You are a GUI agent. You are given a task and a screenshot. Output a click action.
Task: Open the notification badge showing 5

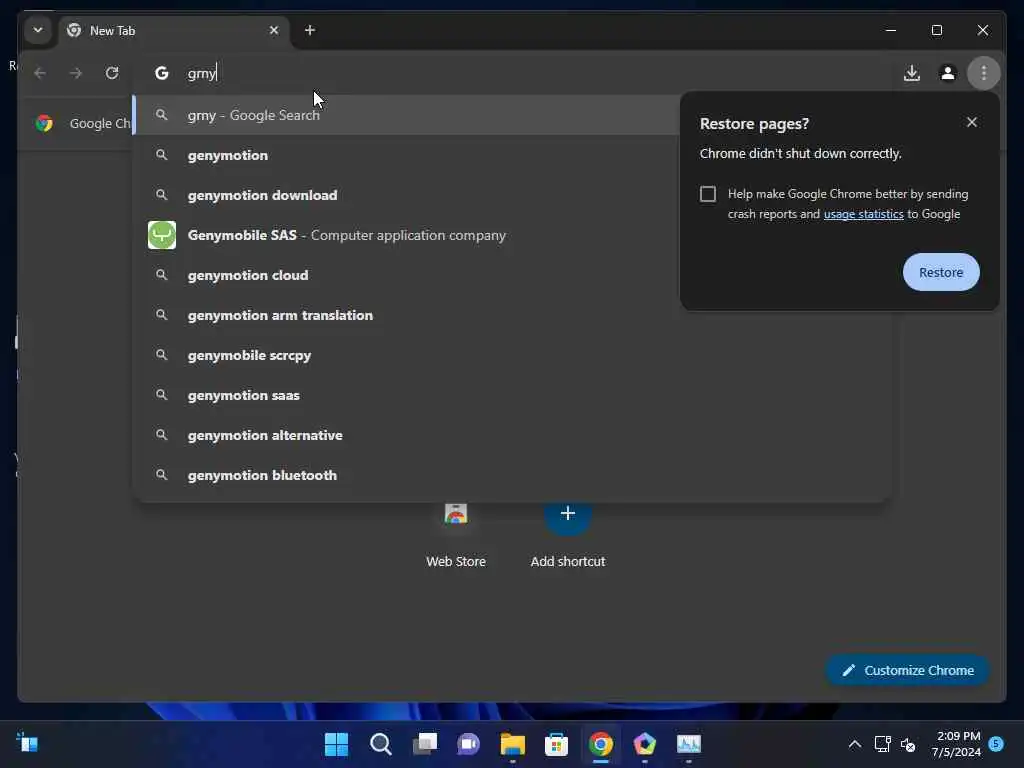(996, 743)
